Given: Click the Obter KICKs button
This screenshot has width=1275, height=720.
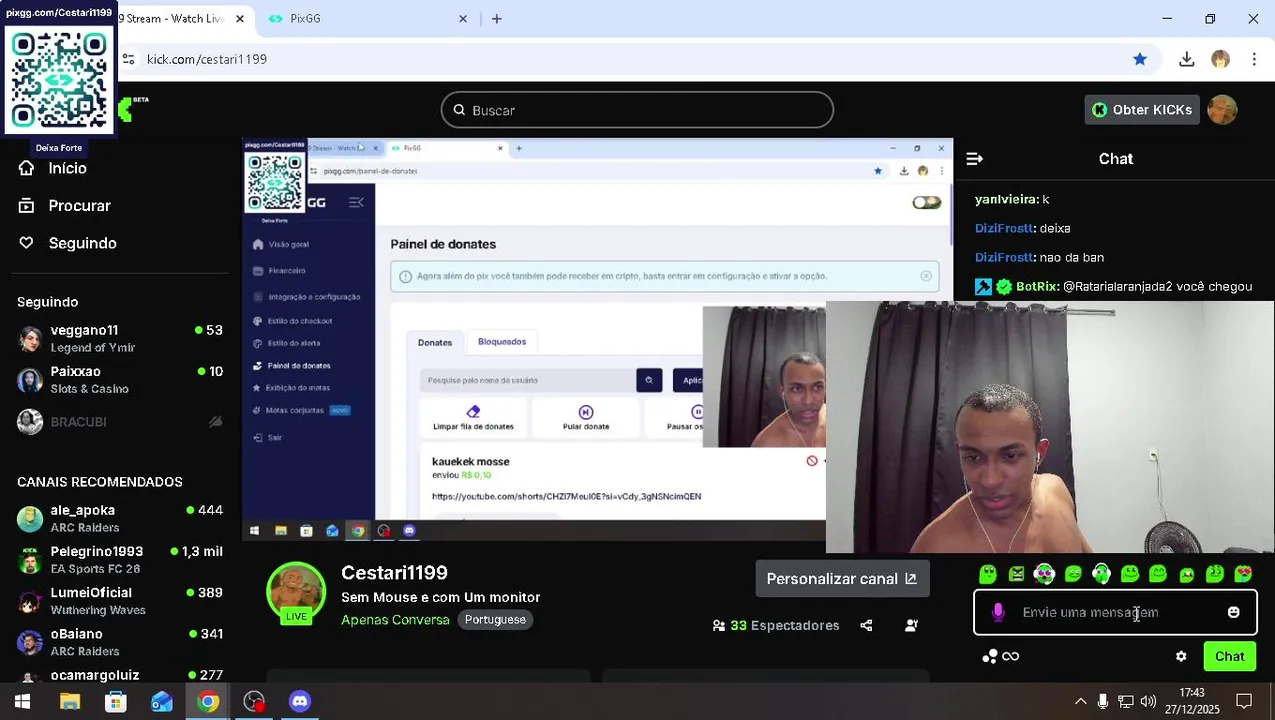Looking at the screenshot, I should [x=1142, y=110].
